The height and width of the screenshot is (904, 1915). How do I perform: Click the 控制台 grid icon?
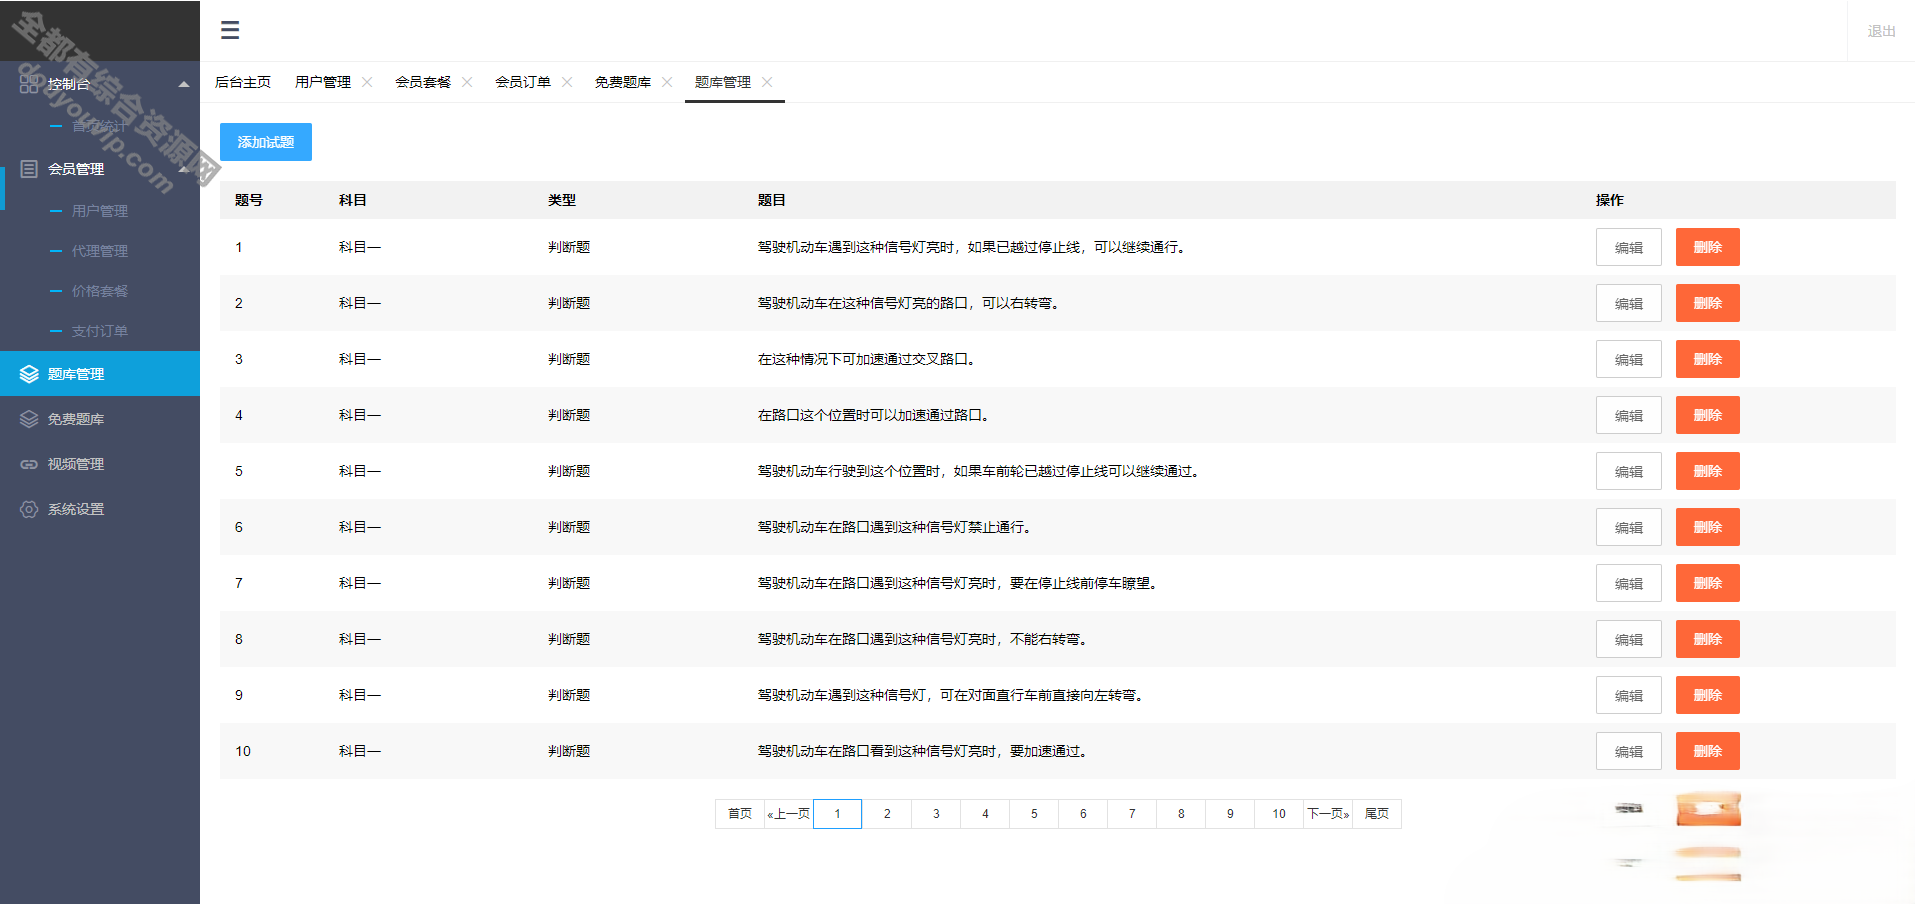(29, 84)
